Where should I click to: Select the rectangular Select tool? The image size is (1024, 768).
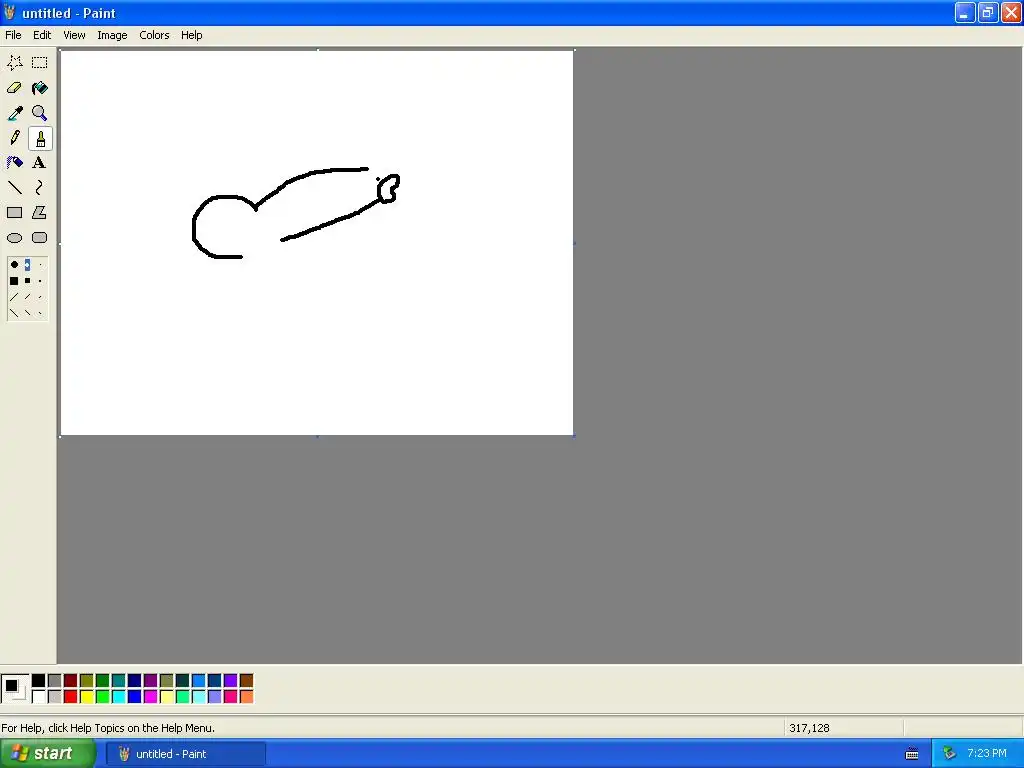[x=40, y=63]
